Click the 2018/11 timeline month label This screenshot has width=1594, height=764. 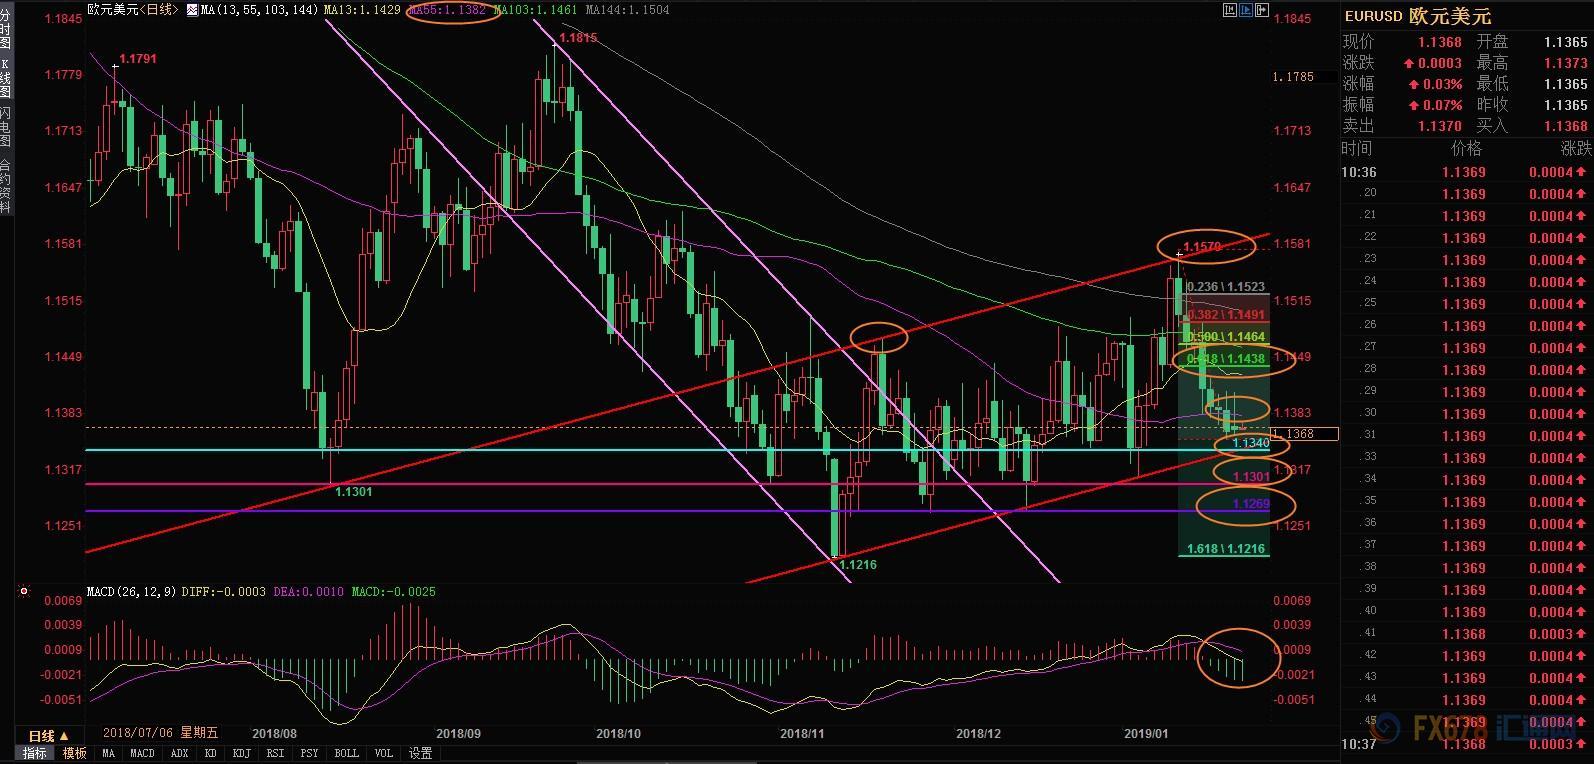tap(801, 733)
